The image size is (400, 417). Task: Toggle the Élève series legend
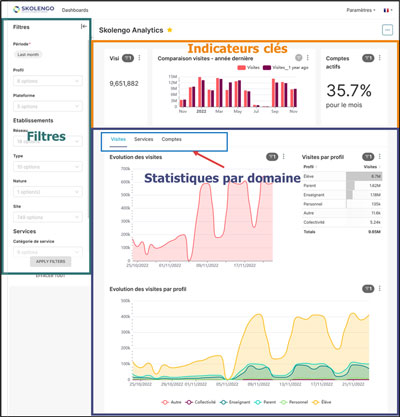322,402
